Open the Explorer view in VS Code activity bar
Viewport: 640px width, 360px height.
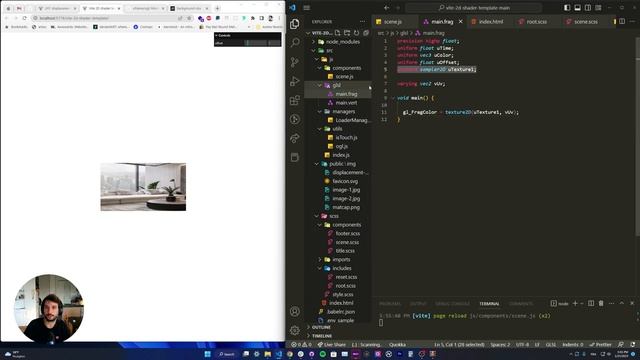[x=295, y=24]
